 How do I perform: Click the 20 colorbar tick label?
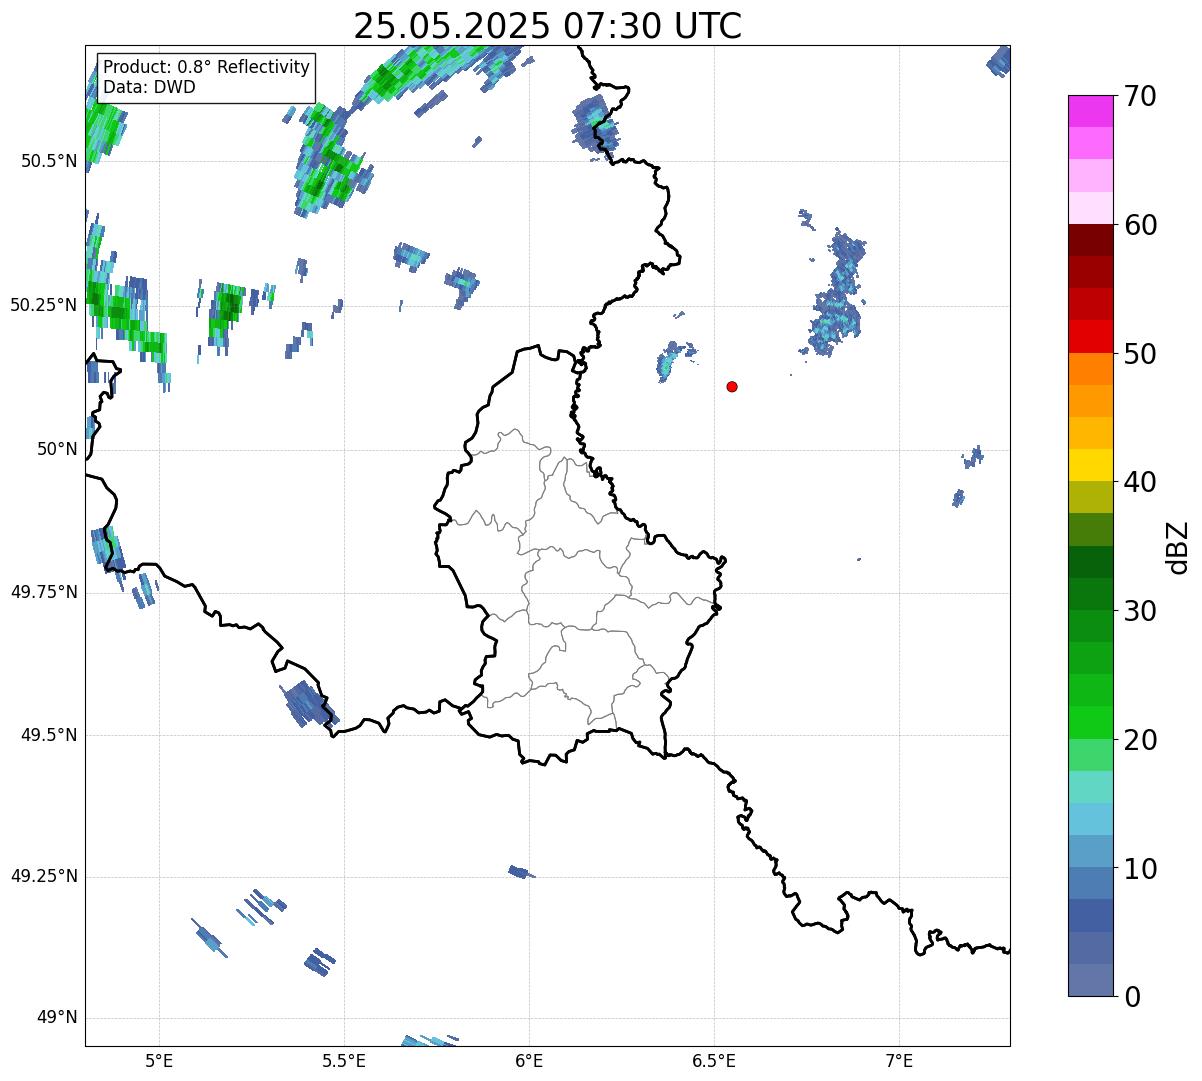(x=1139, y=740)
